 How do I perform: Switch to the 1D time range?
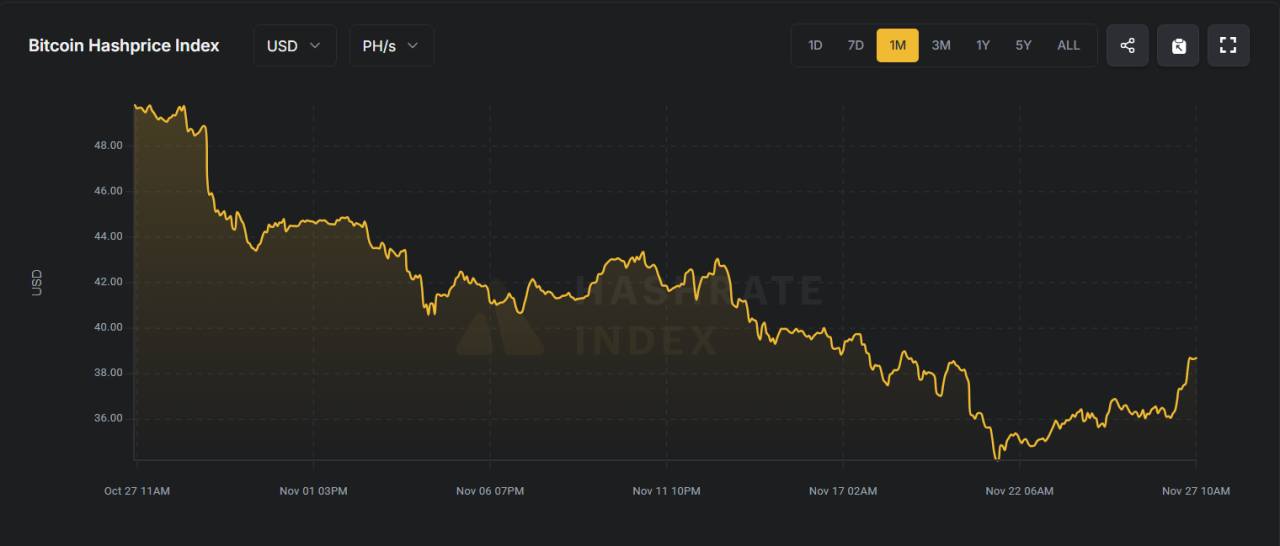point(815,46)
